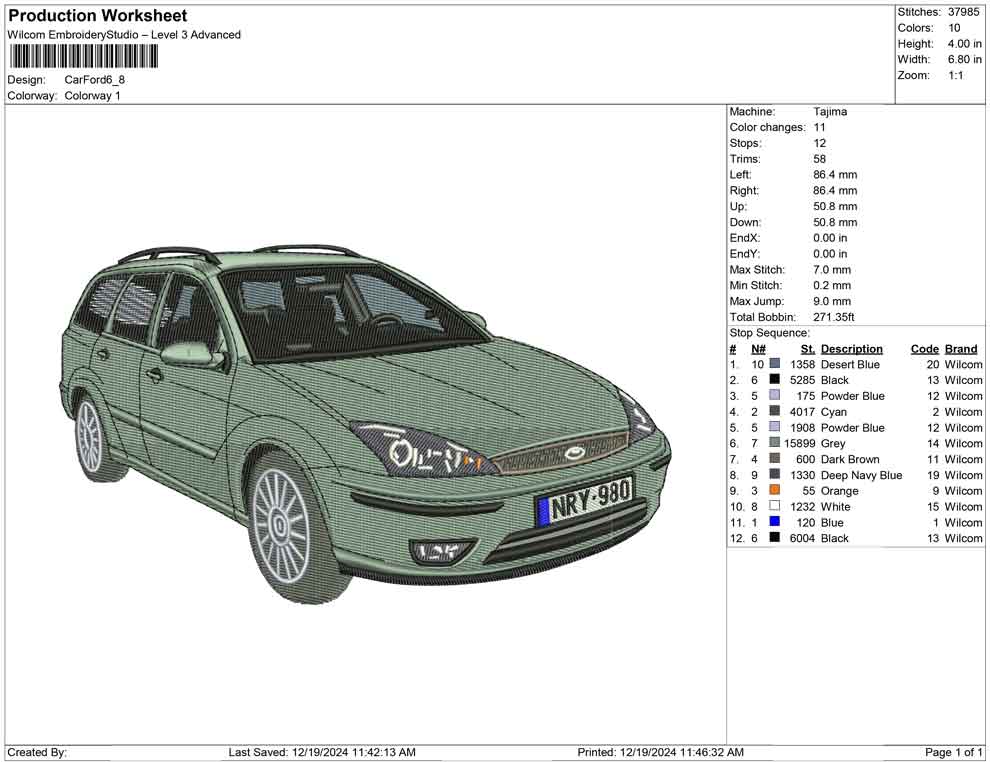Click the Production Worksheet title
The image size is (990, 762).
click(x=97, y=16)
